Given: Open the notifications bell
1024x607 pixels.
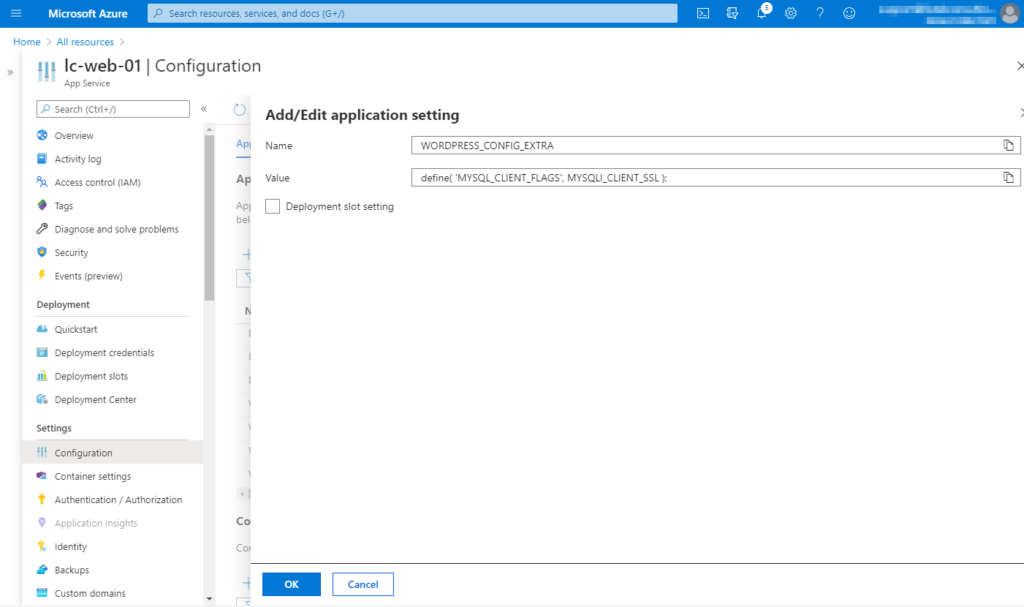Looking at the screenshot, I should (761, 13).
